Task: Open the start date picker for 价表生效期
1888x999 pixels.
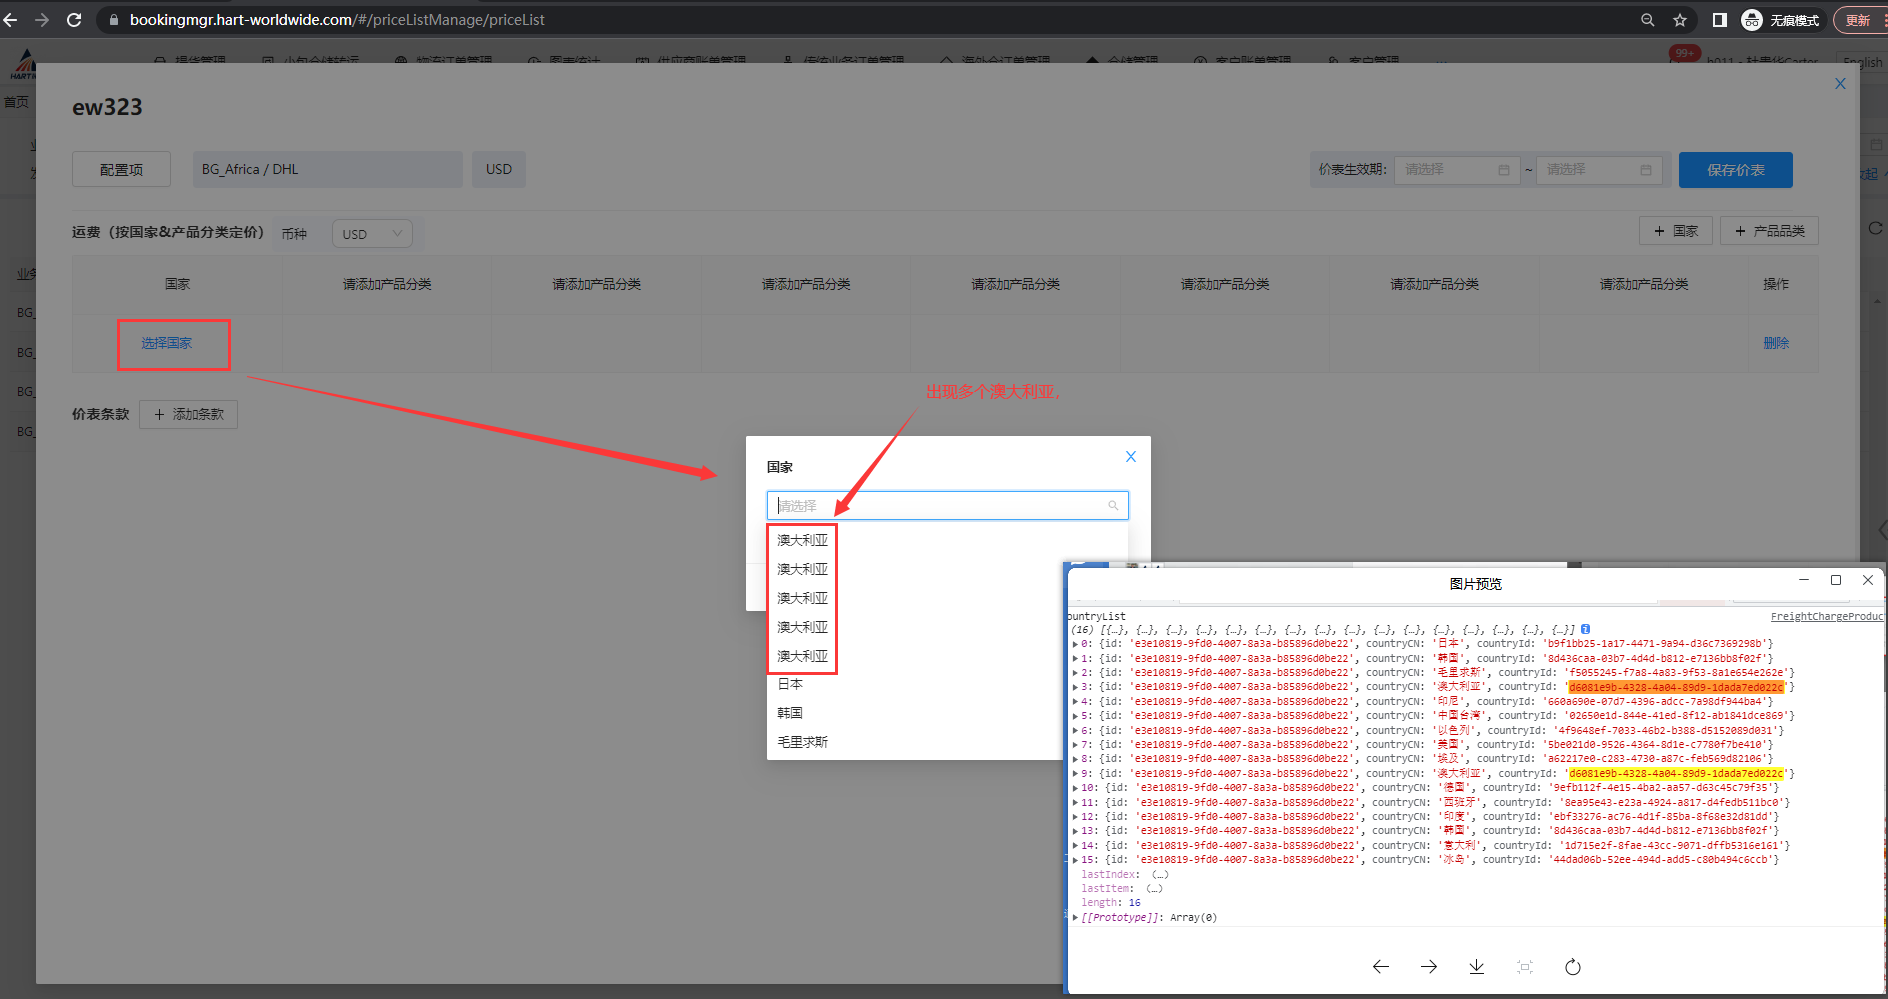Action: pos(1456,170)
